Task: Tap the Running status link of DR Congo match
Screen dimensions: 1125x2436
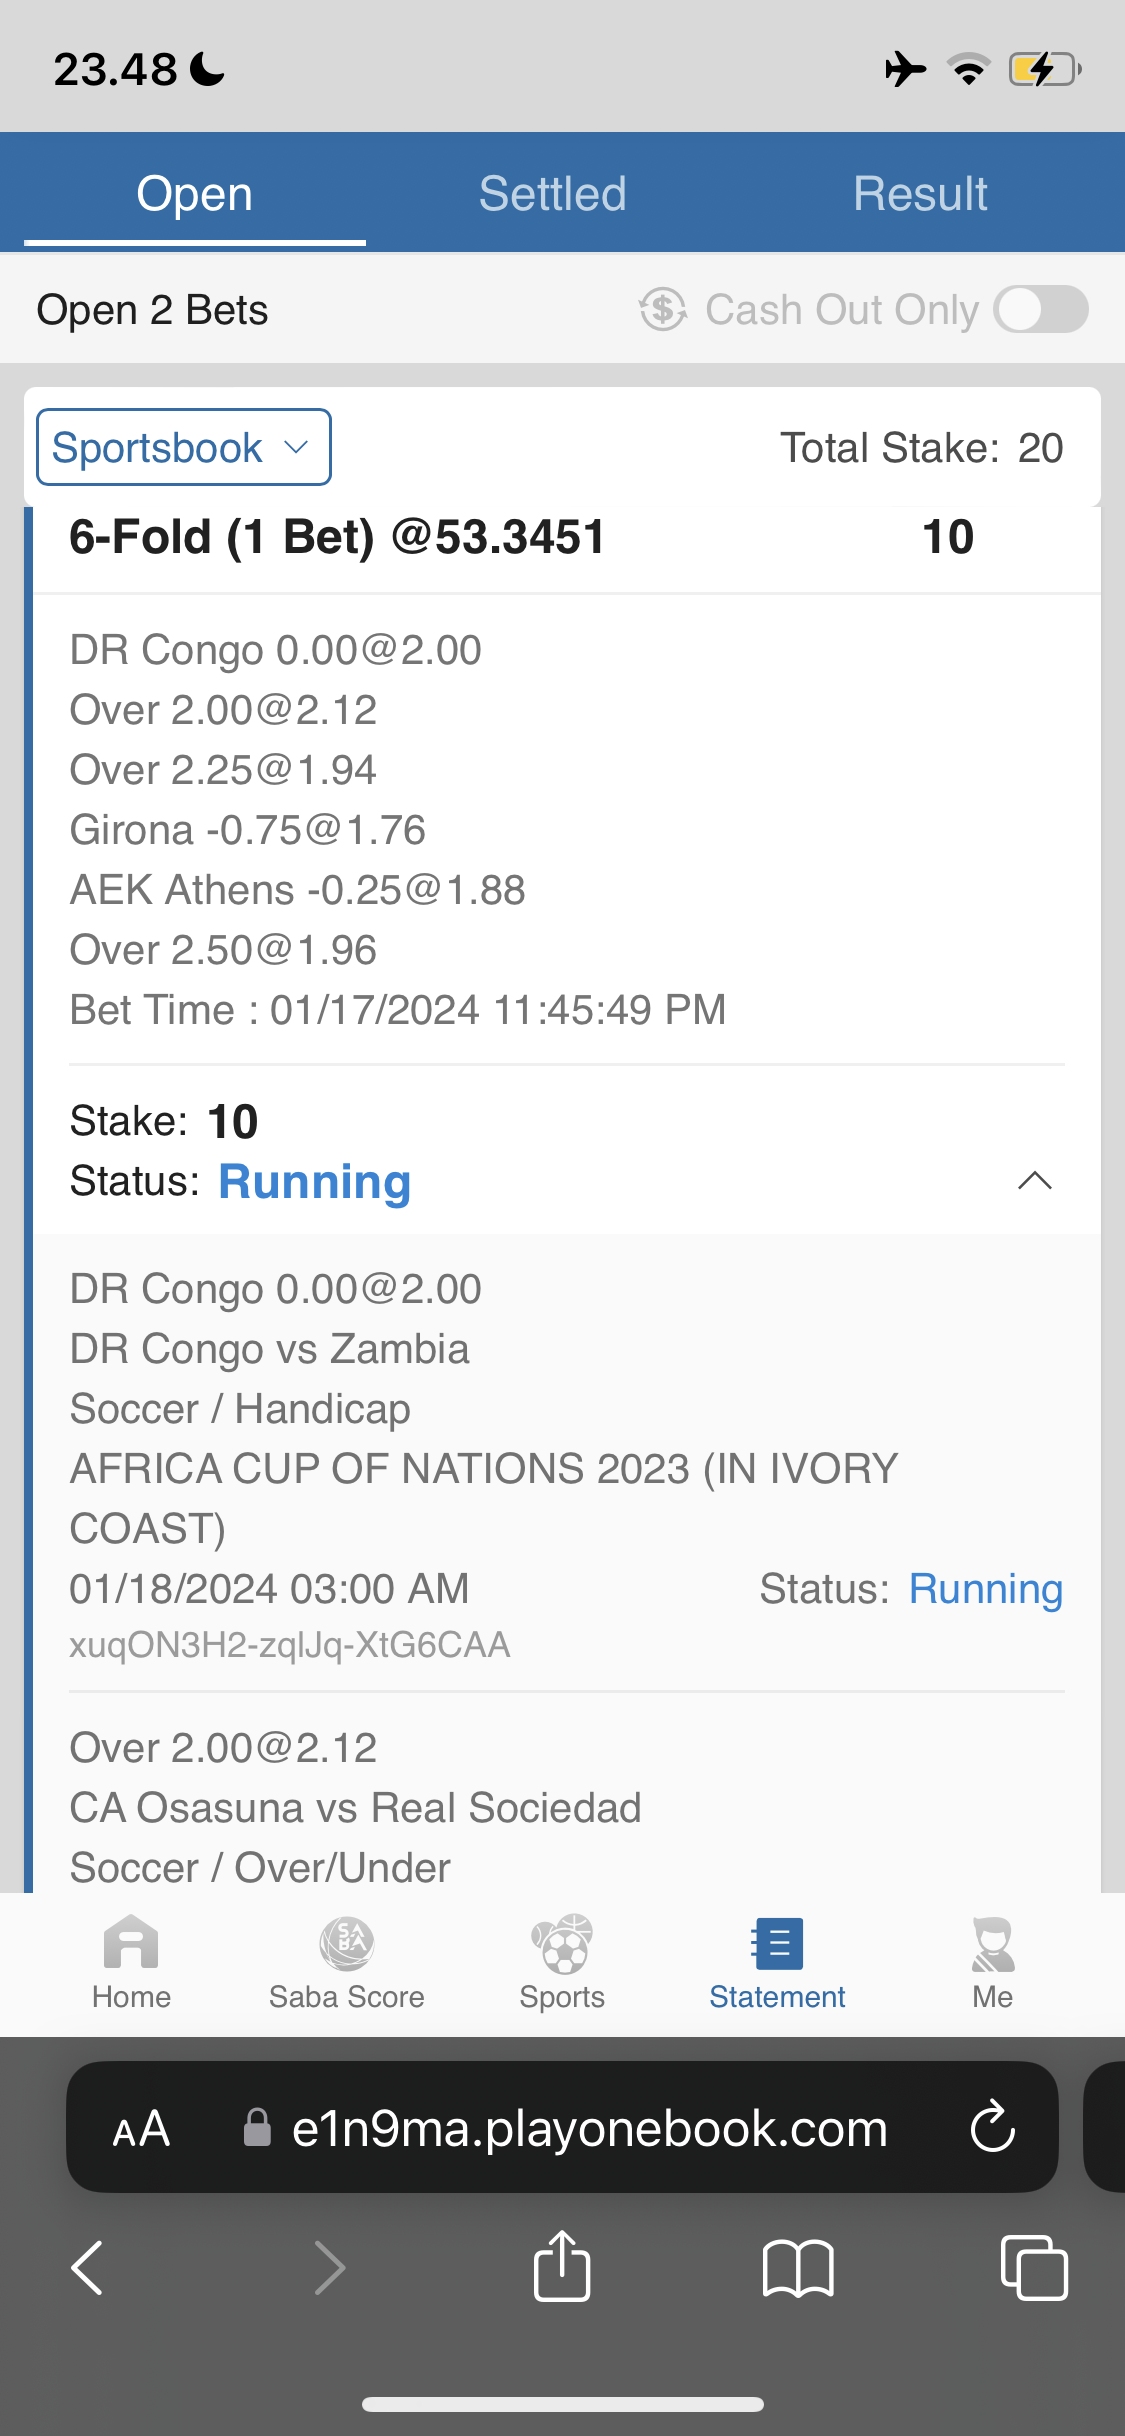Action: (x=985, y=1589)
